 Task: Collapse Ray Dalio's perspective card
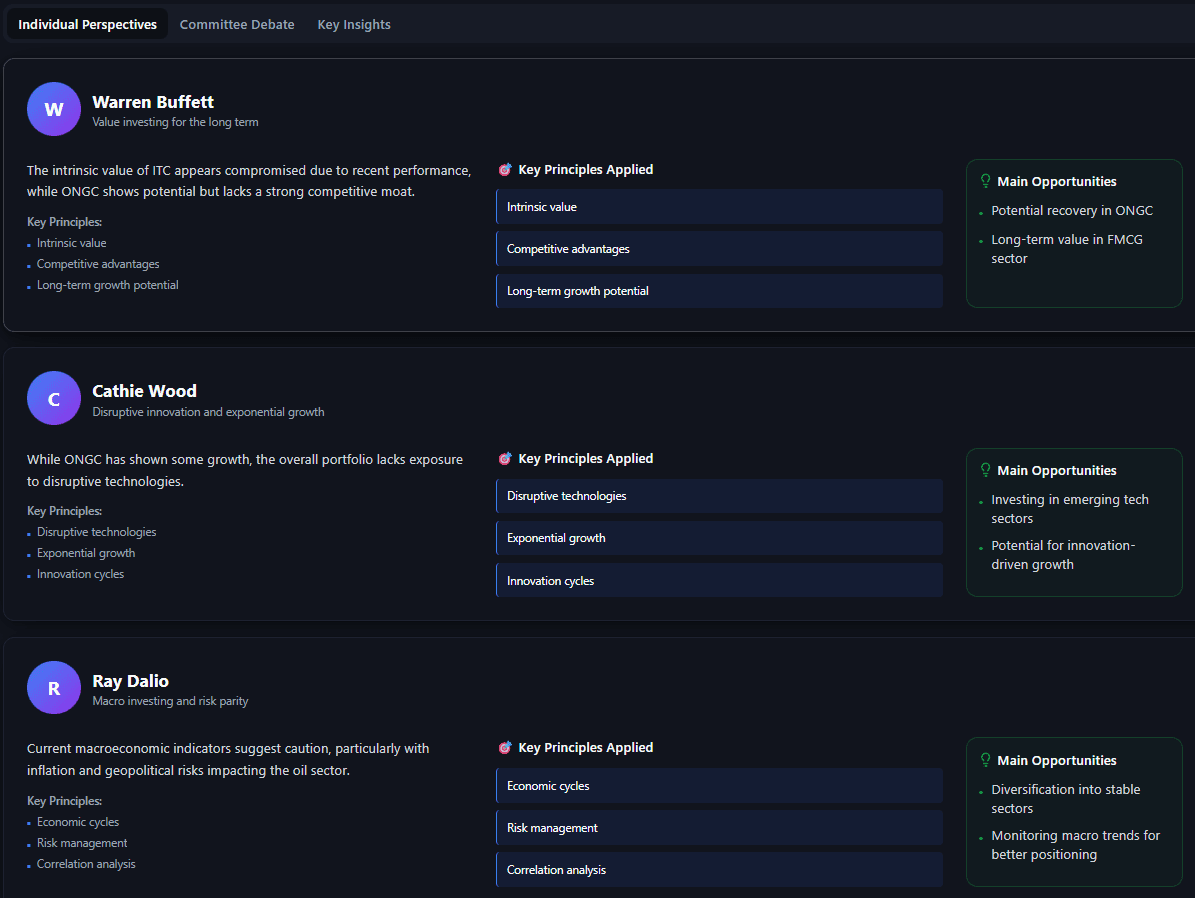coord(131,680)
